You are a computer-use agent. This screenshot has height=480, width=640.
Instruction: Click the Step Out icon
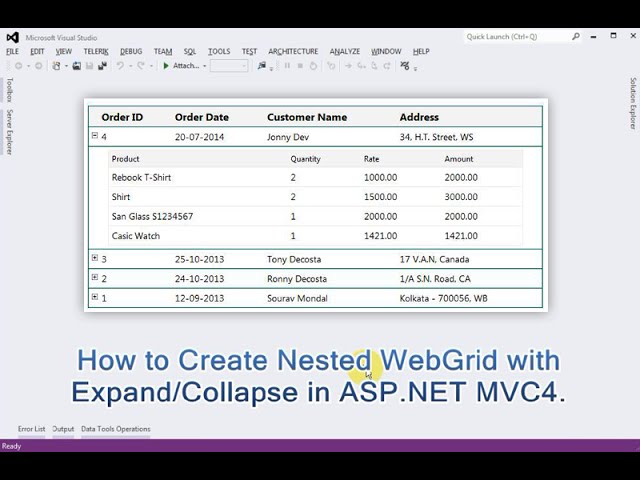(387, 66)
